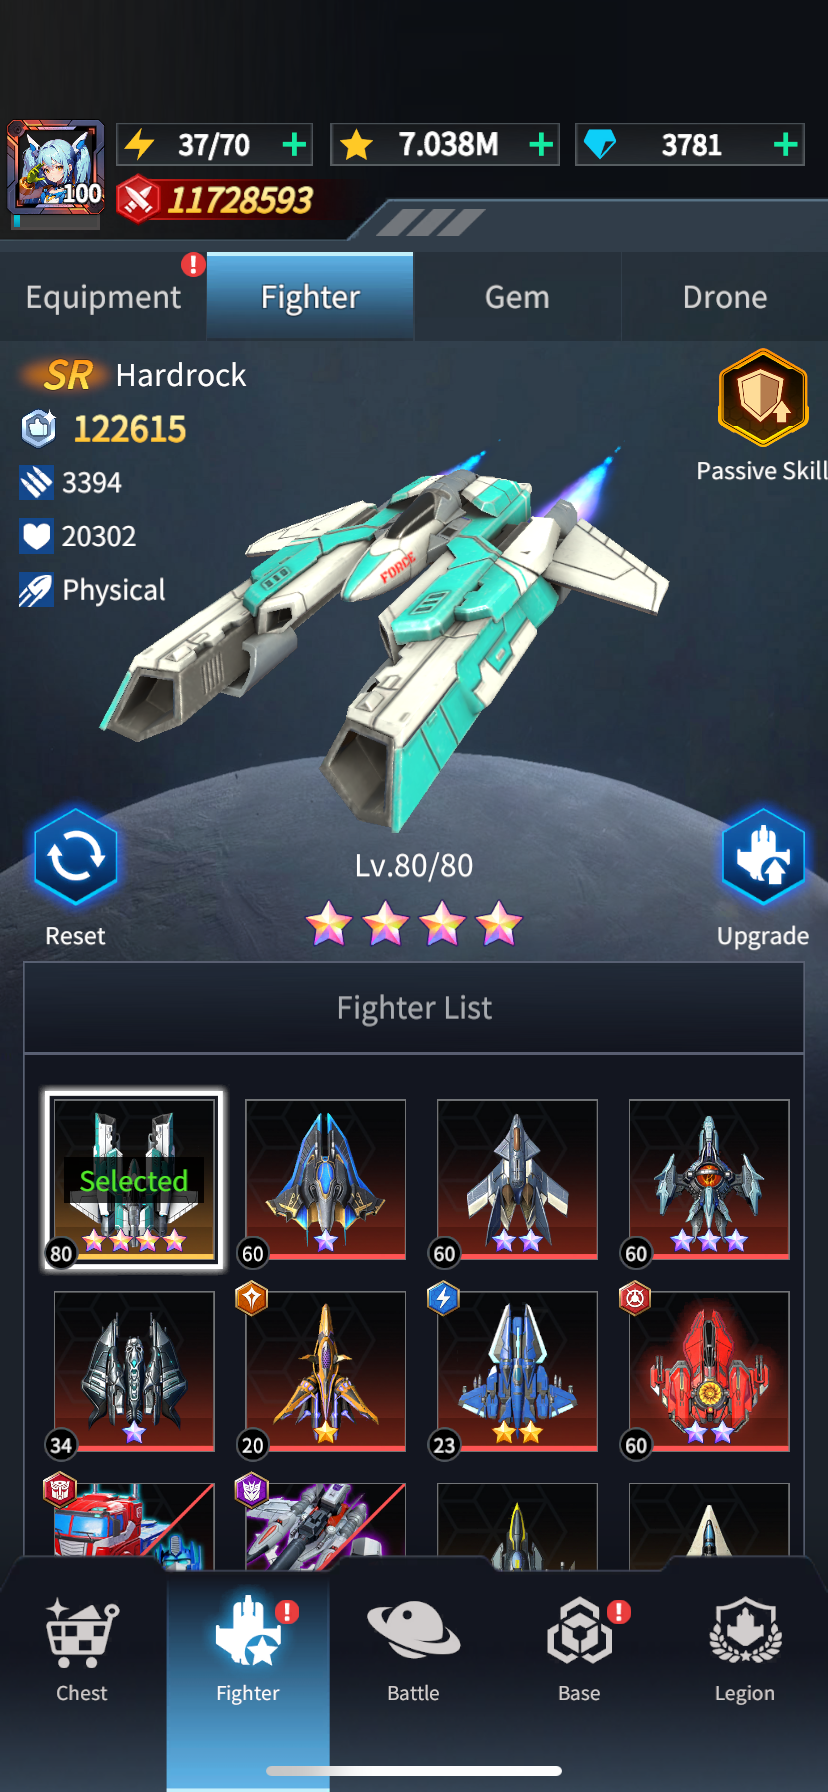The image size is (828, 1792).
Task: Select the Optimus Prime truck fighter thumbnail
Action: [x=134, y=1520]
